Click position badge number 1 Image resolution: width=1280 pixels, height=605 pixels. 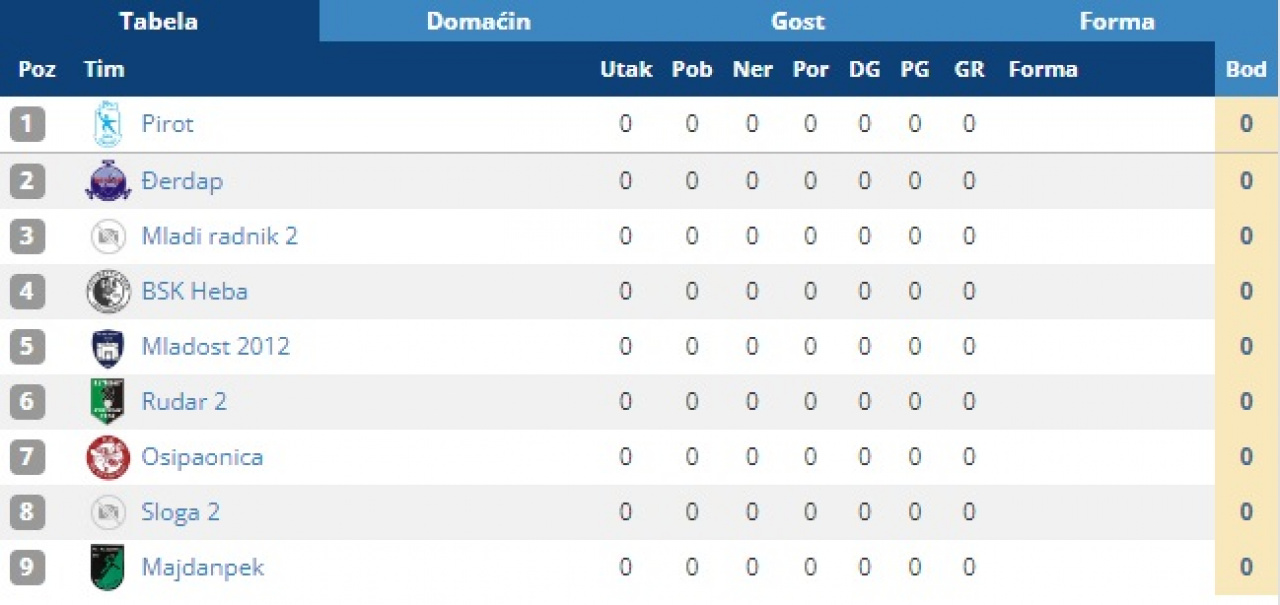coord(28,125)
